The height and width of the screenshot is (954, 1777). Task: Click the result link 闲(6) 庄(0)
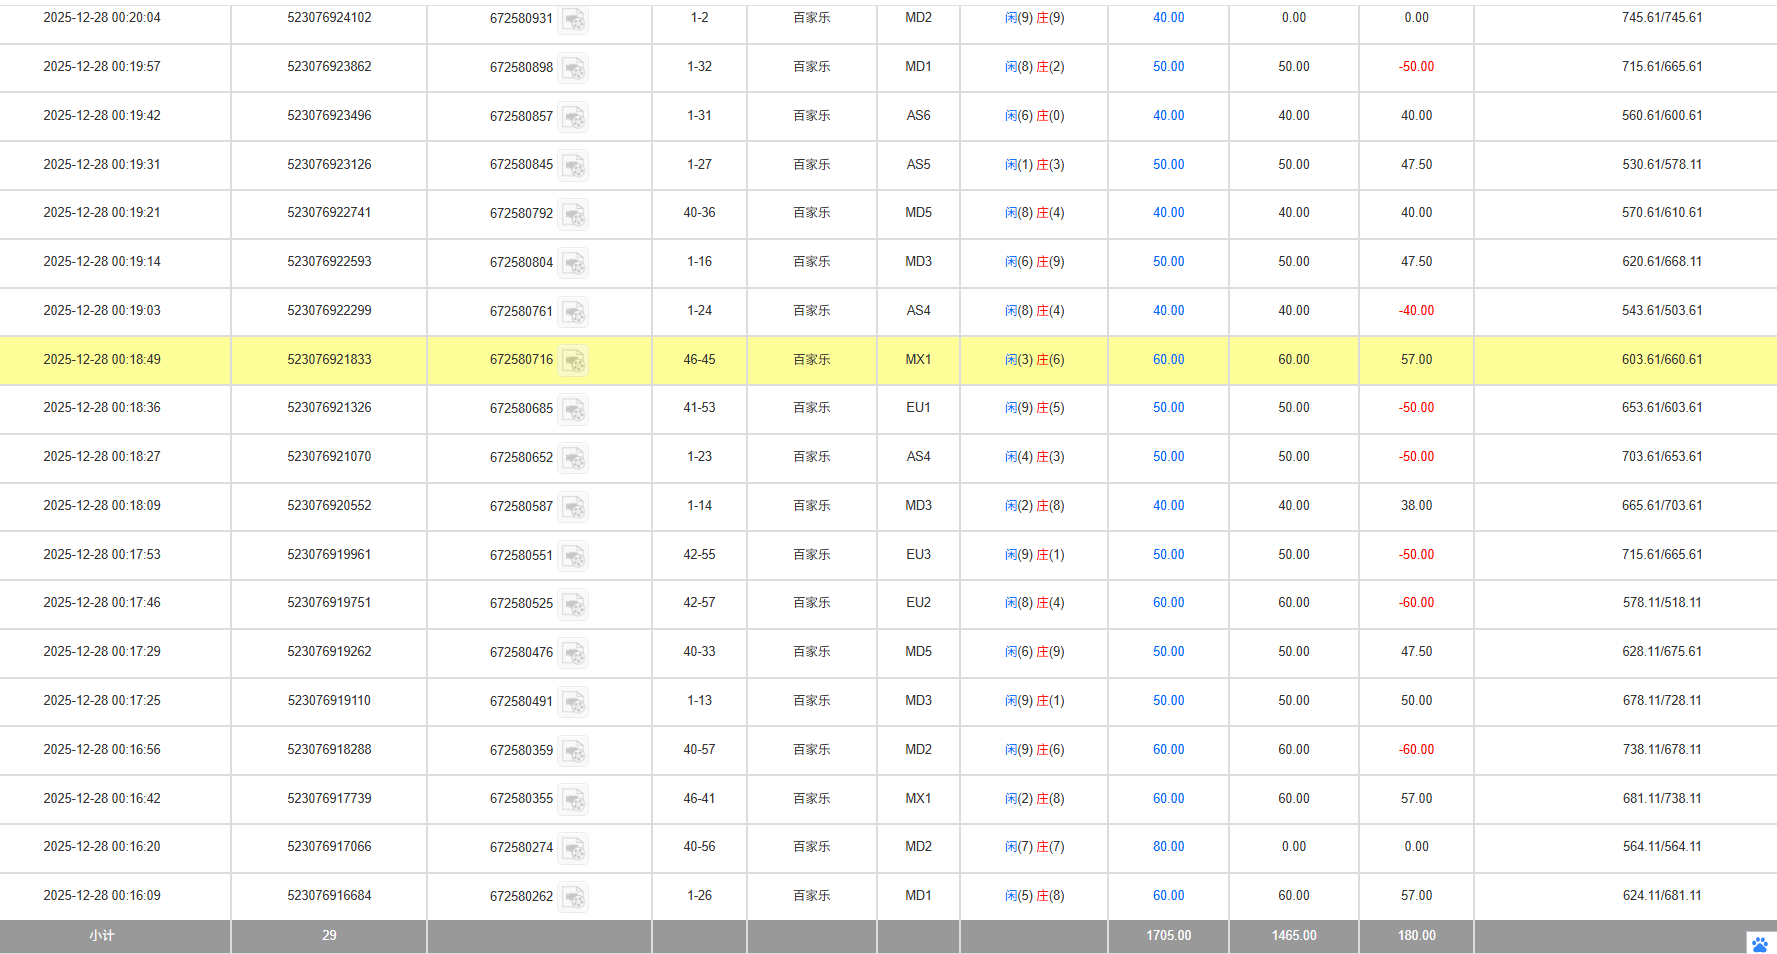pos(1034,116)
